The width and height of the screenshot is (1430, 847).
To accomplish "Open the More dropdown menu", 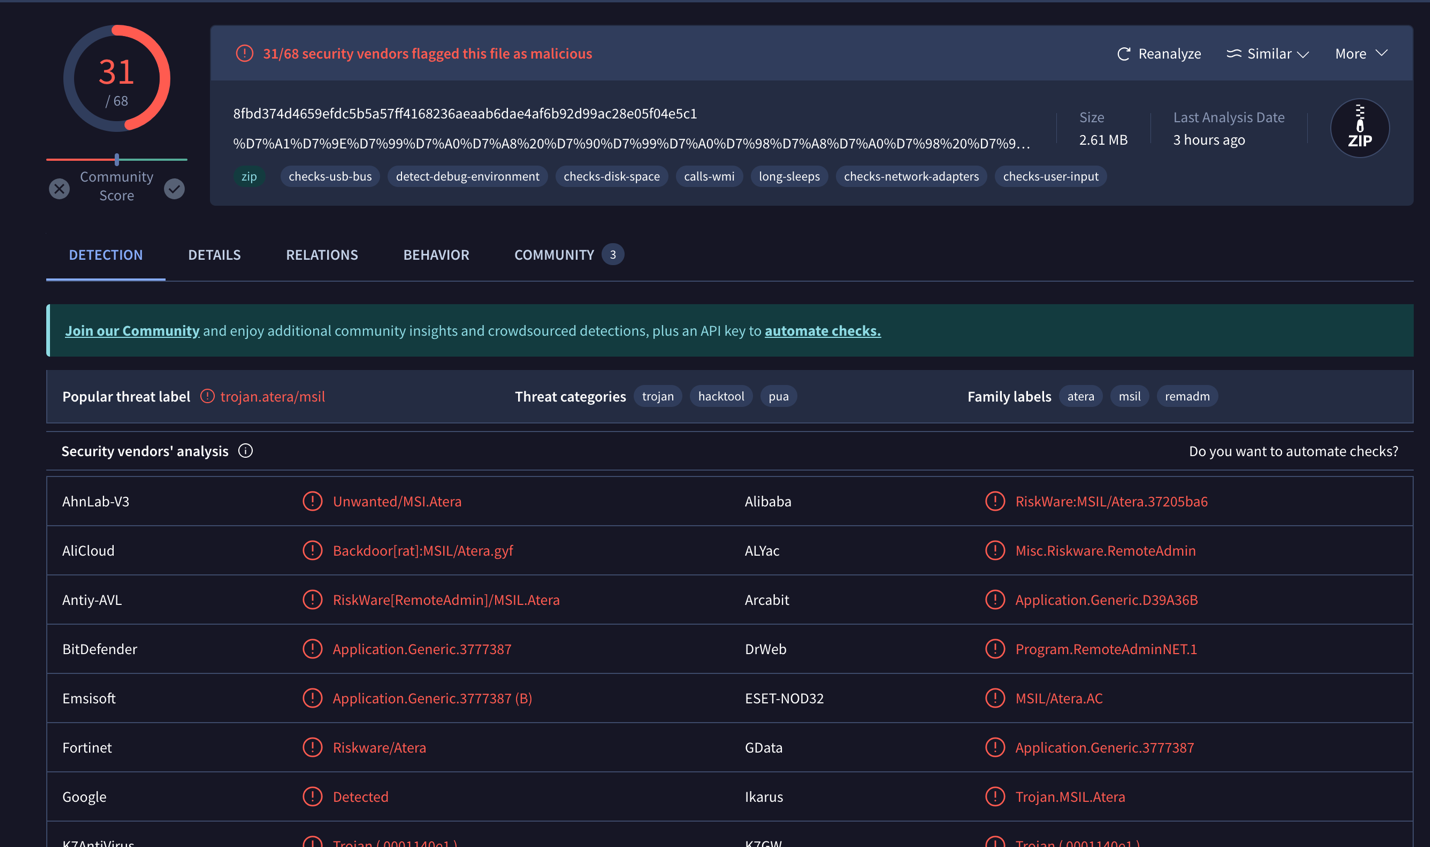I will pyautogui.click(x=1361, y=54).
